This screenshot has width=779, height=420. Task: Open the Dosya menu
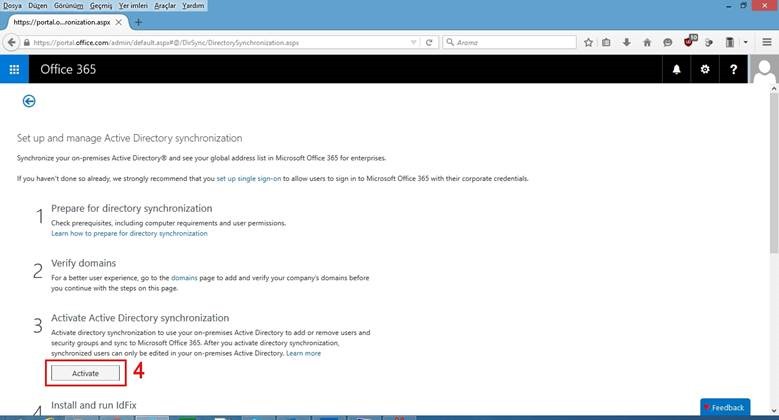pyautogui.click(x=12, y=5)
